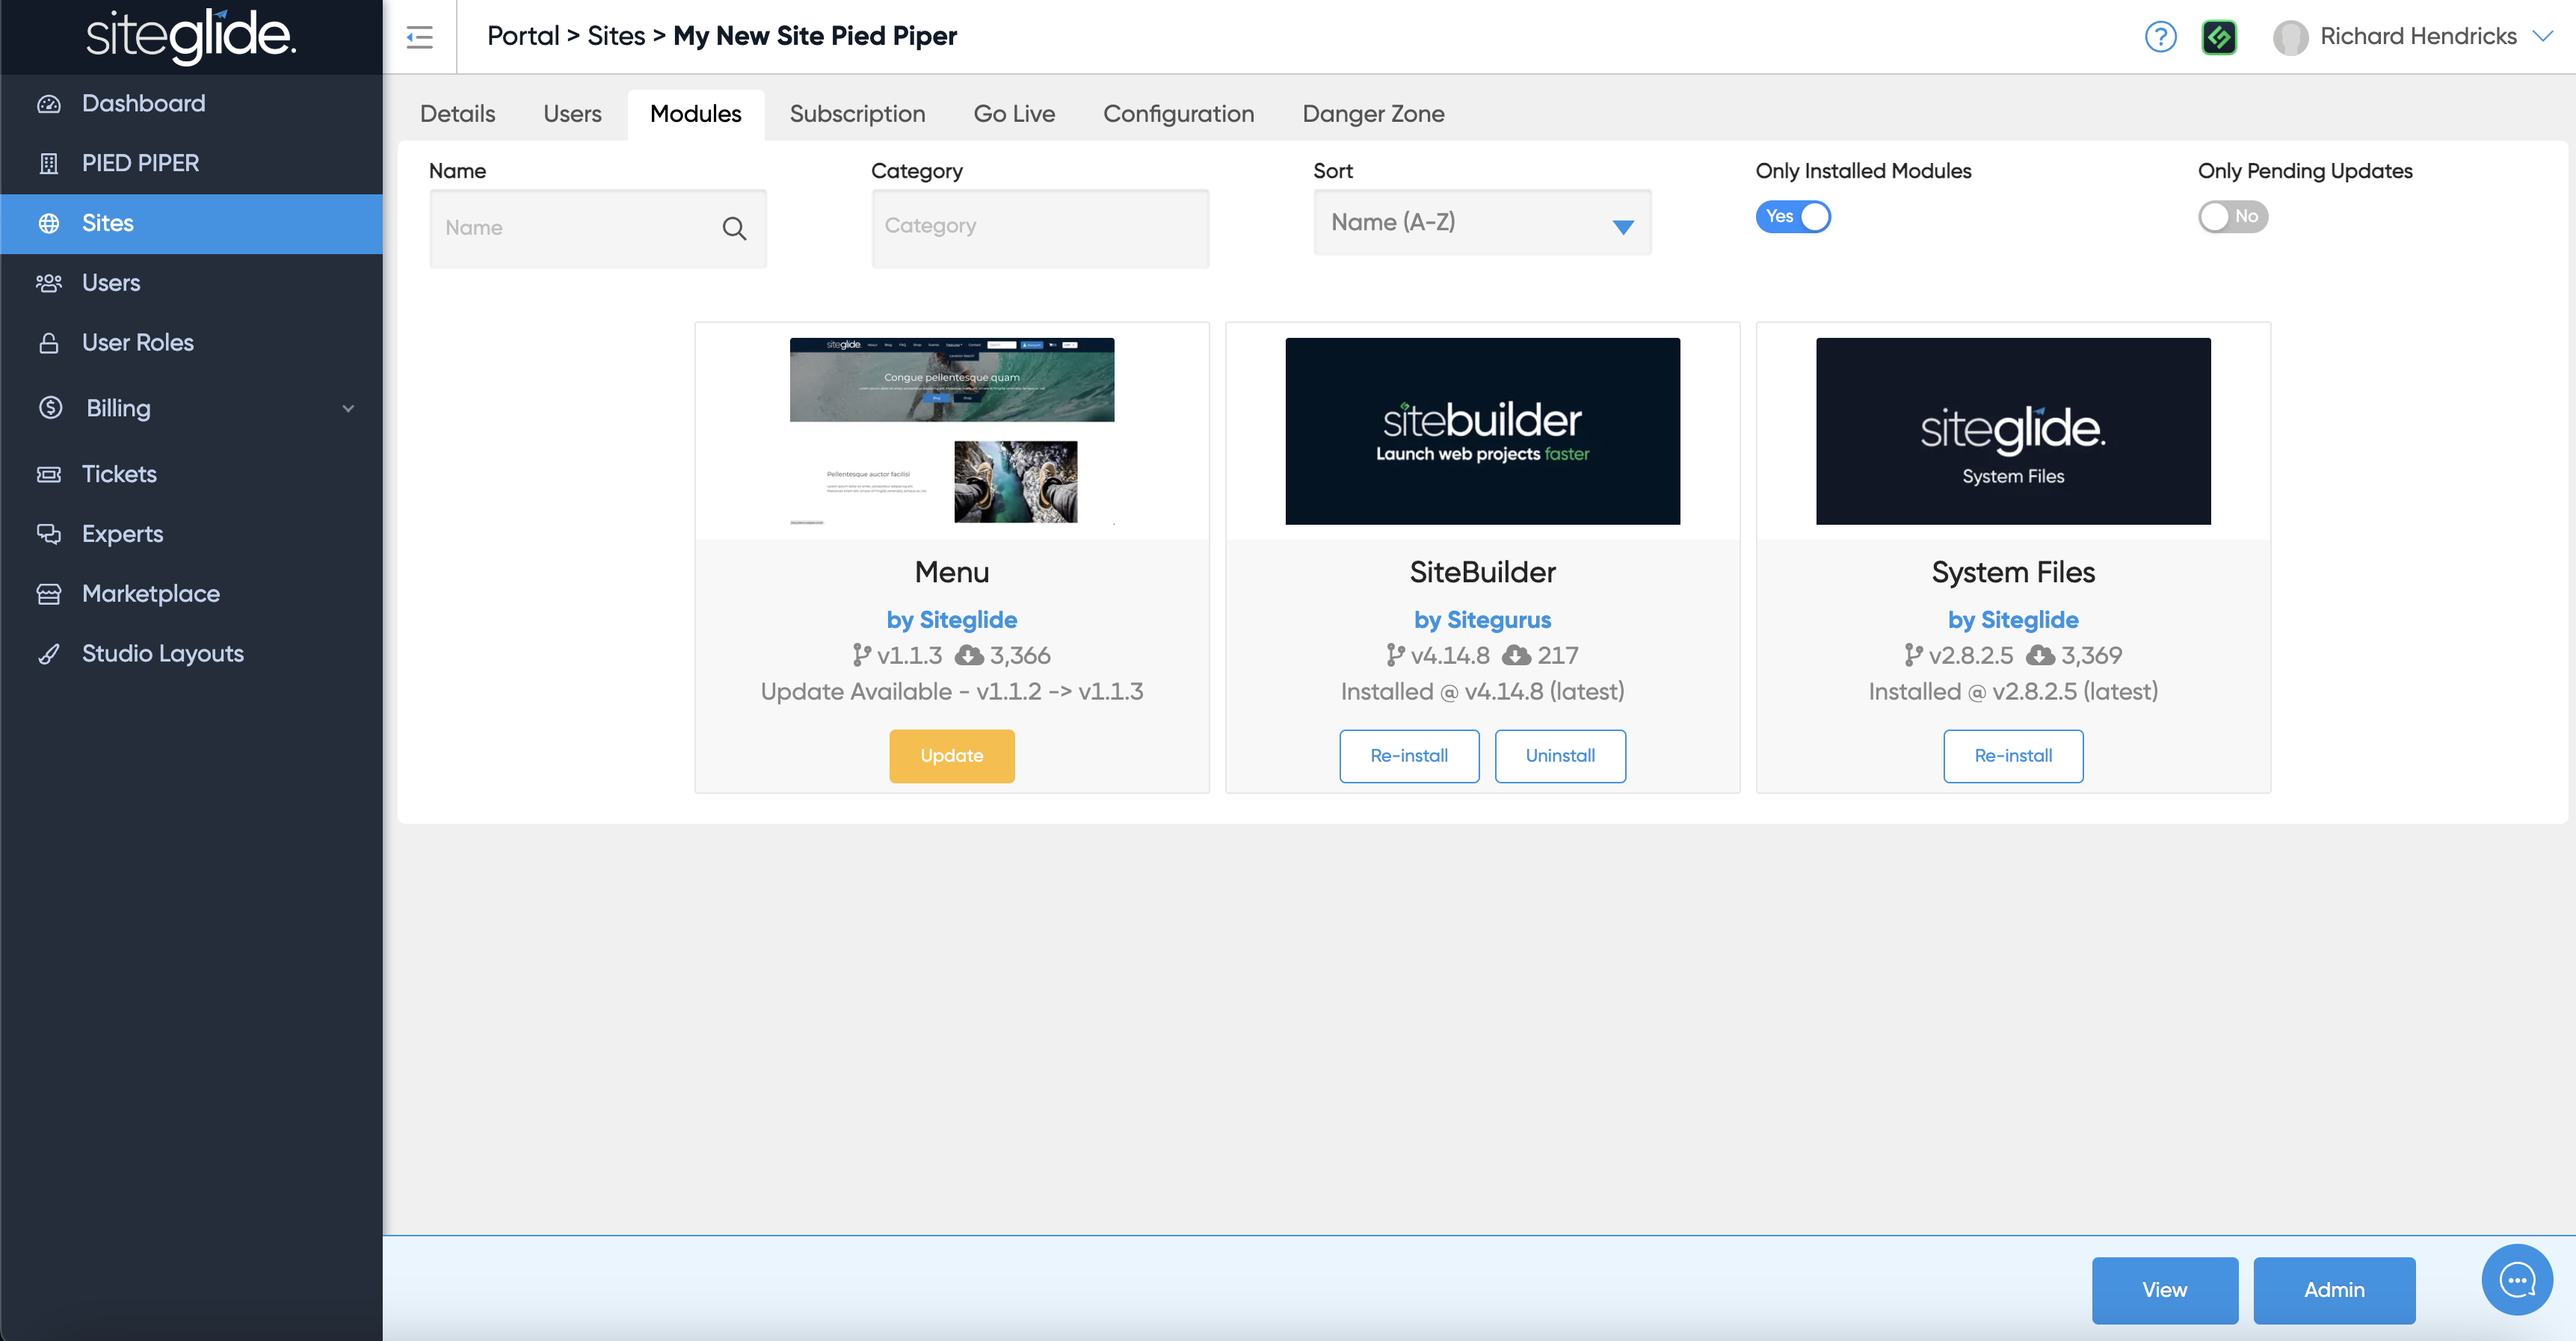This screenshot has height=1341, width=2576.
Task: Click the System Files module thumbnail
Action: click(x=2012, y=431)
